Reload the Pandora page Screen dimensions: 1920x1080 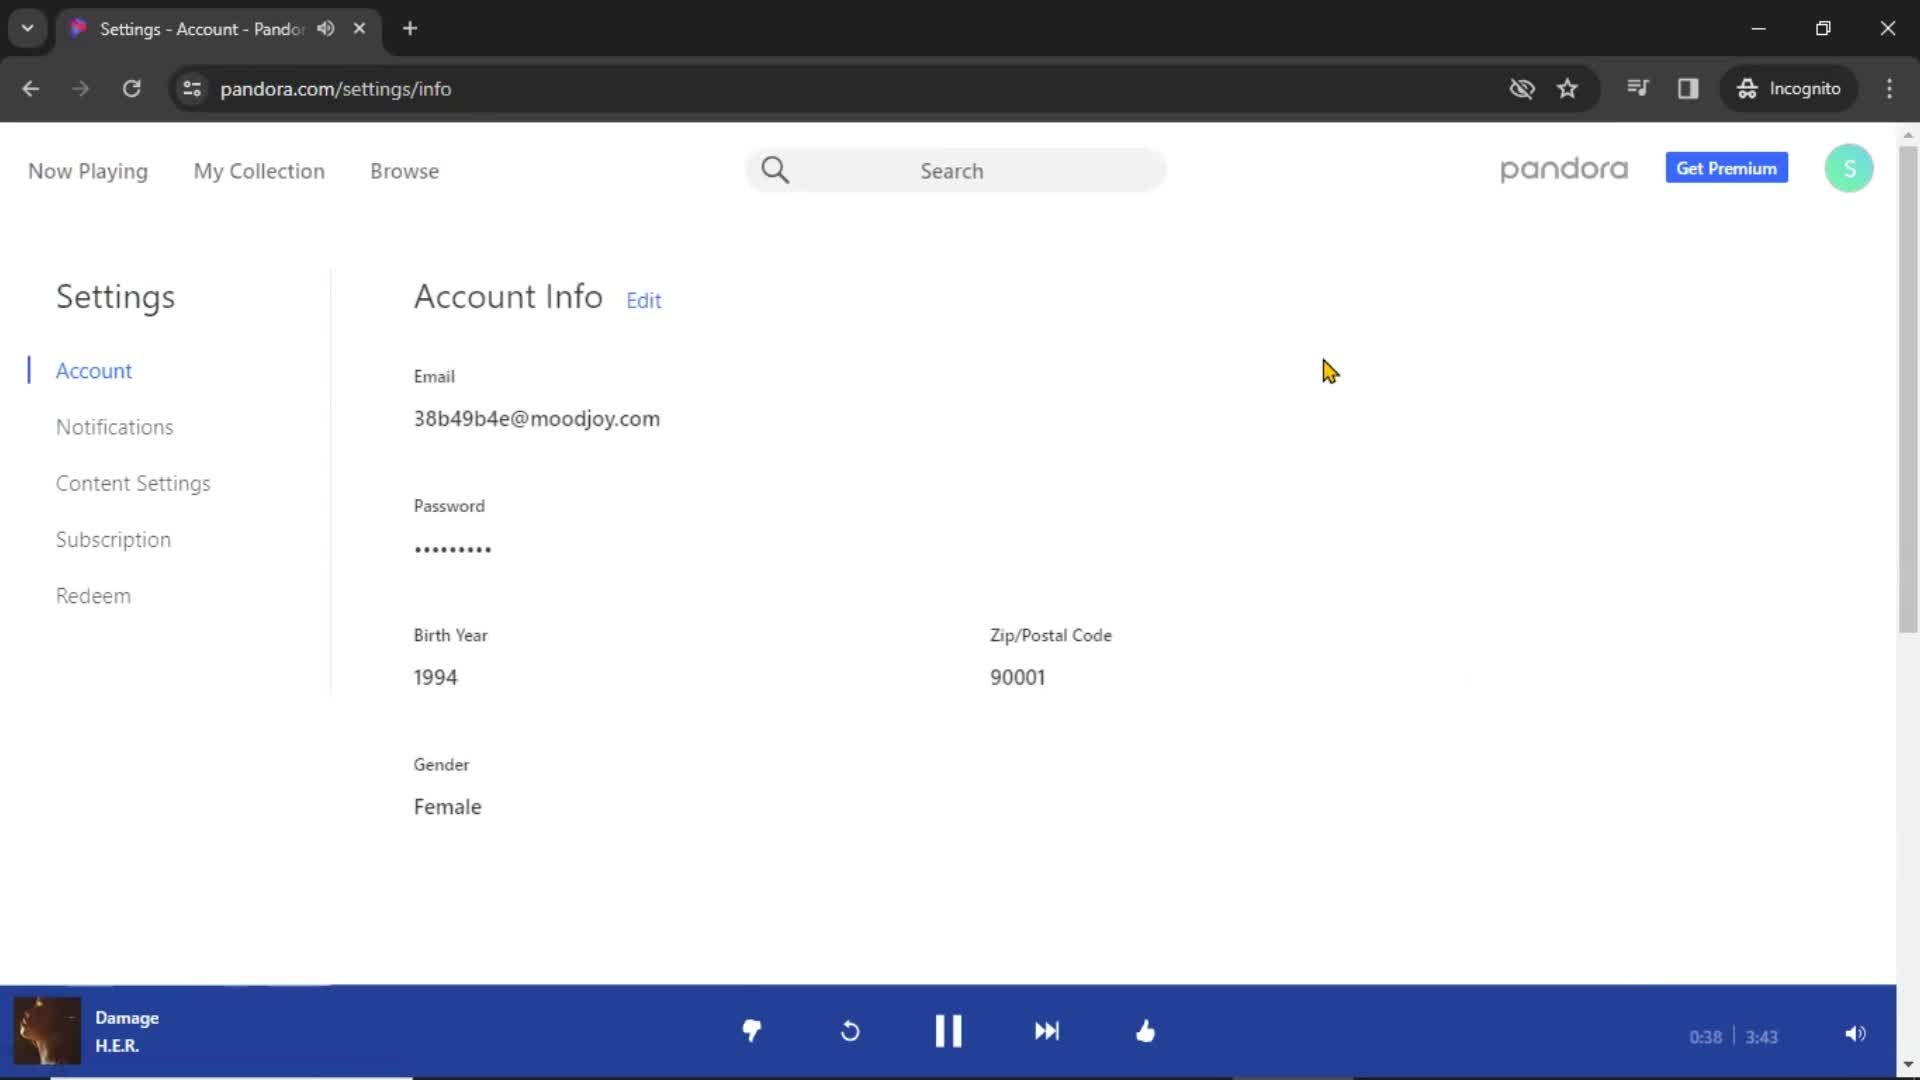pyautogui.click(x=131, y=88)
